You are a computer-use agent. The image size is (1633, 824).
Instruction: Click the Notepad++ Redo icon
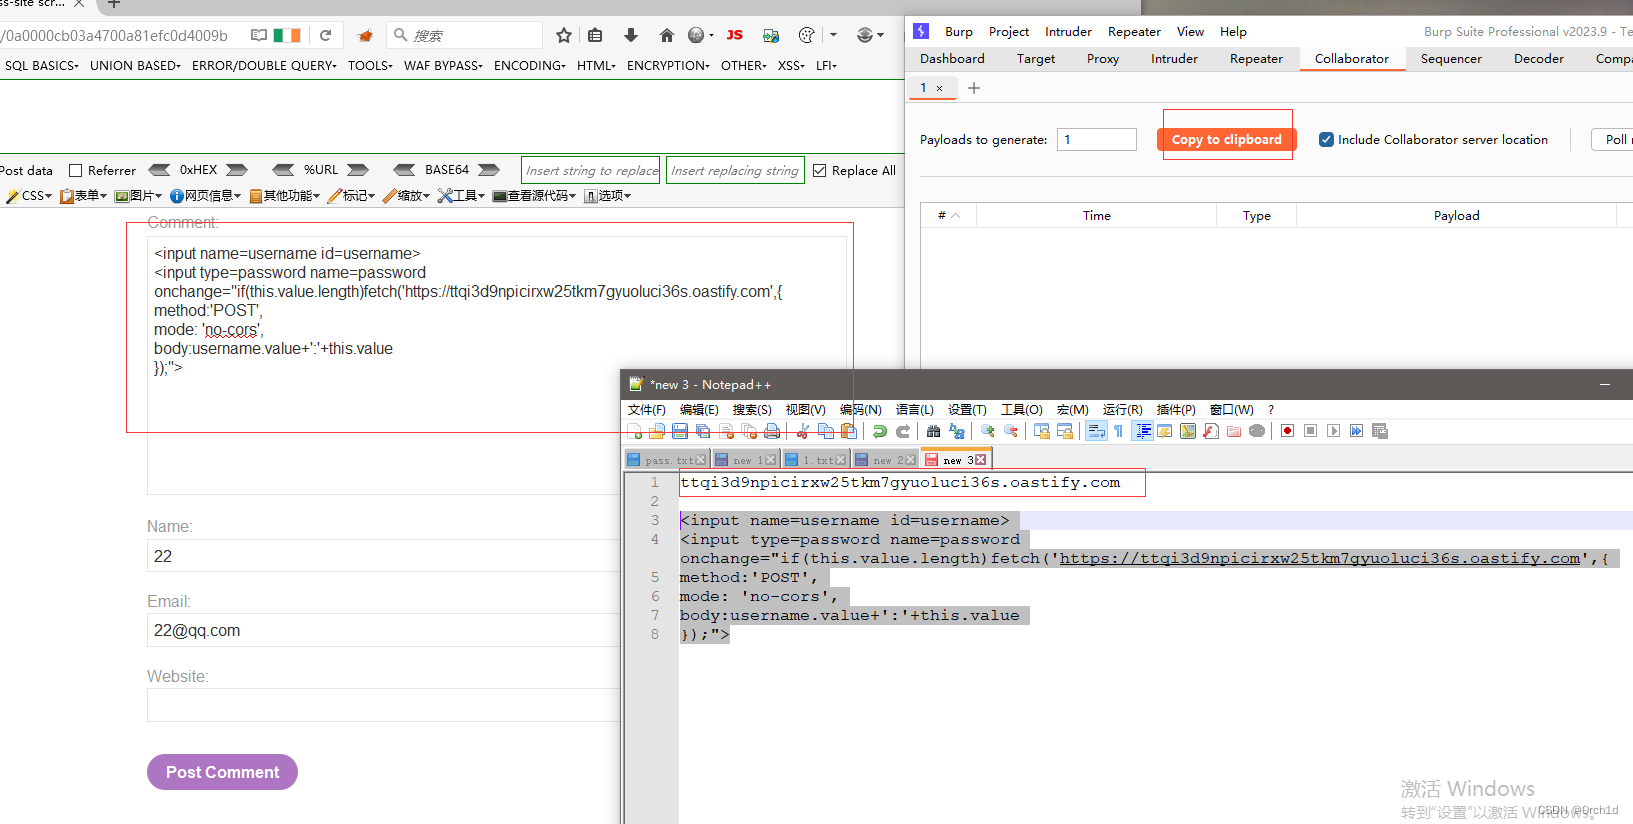tap(903, 431)
